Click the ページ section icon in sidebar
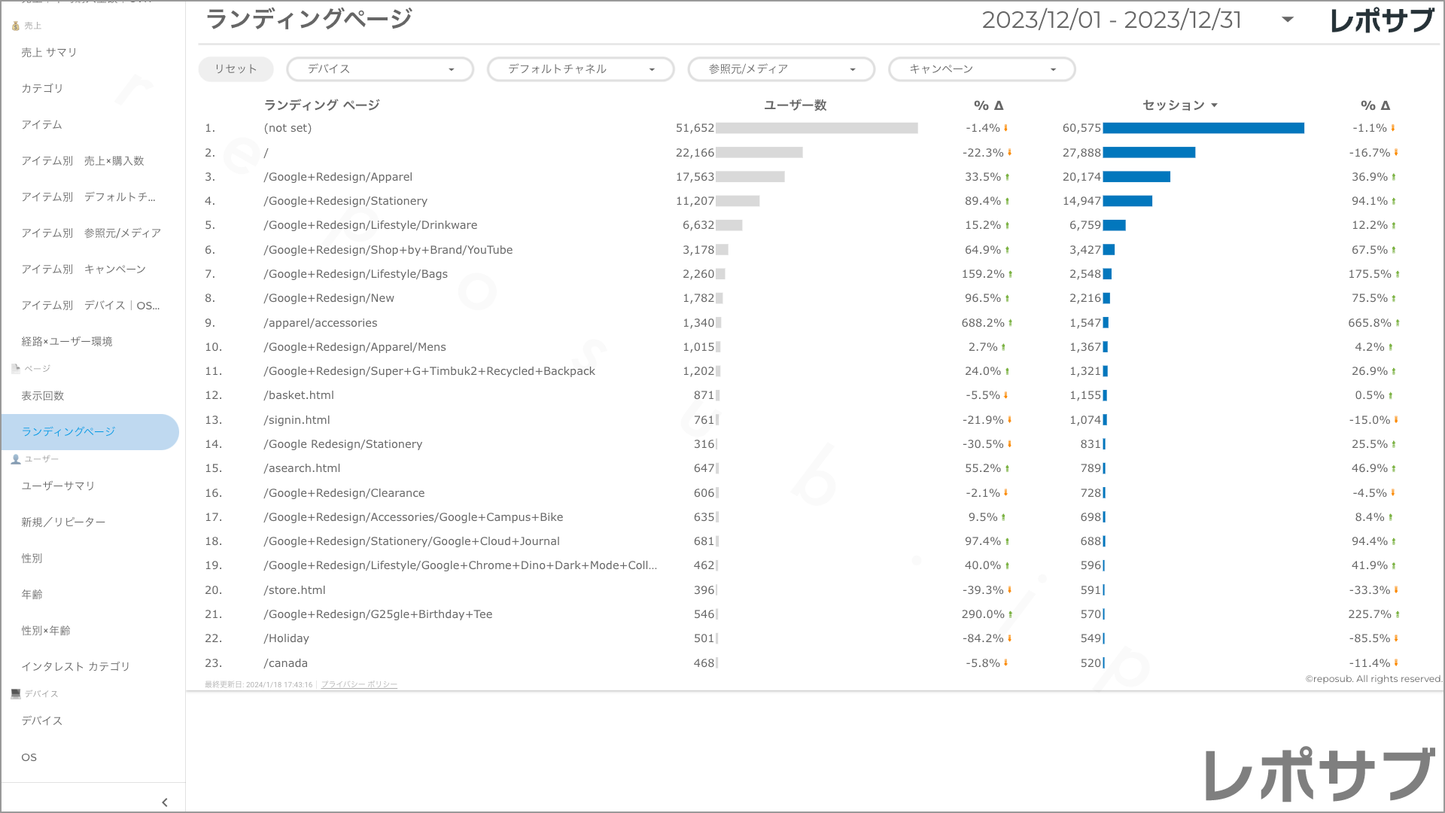The height and width of the screenshot is (813, 1445). click(15, 369)
